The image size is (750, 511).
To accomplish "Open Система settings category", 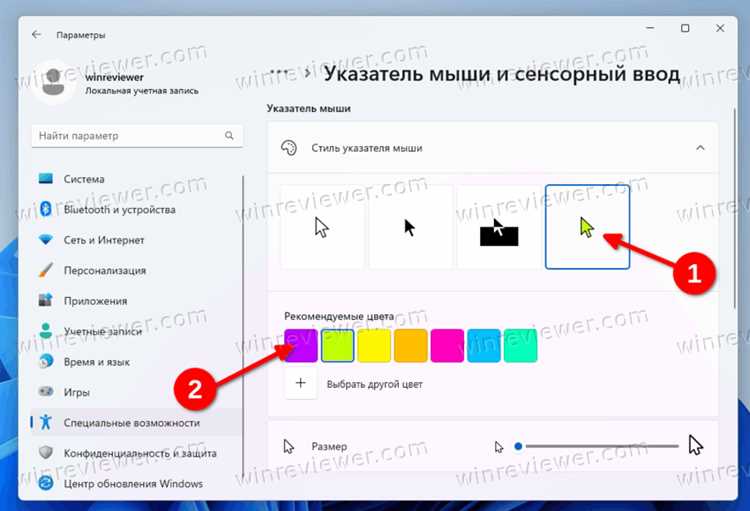I will (138, 178).
